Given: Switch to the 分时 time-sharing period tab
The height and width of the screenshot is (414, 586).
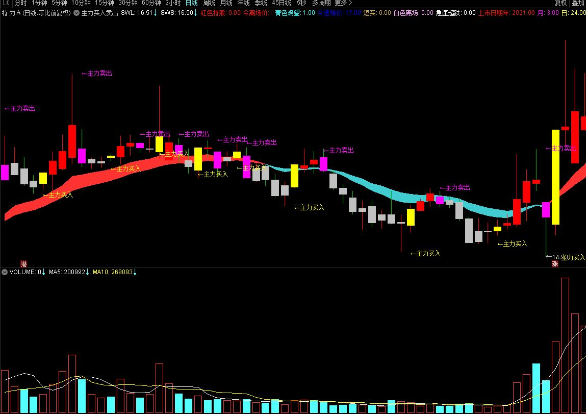Looking at the screenshot, I should [21, 3].
